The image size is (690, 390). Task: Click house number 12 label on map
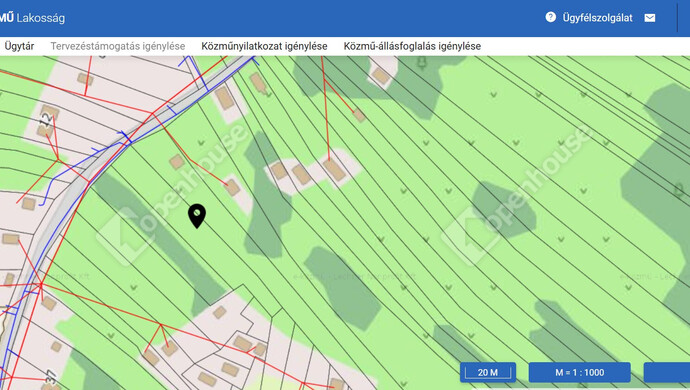coord(47,121)
